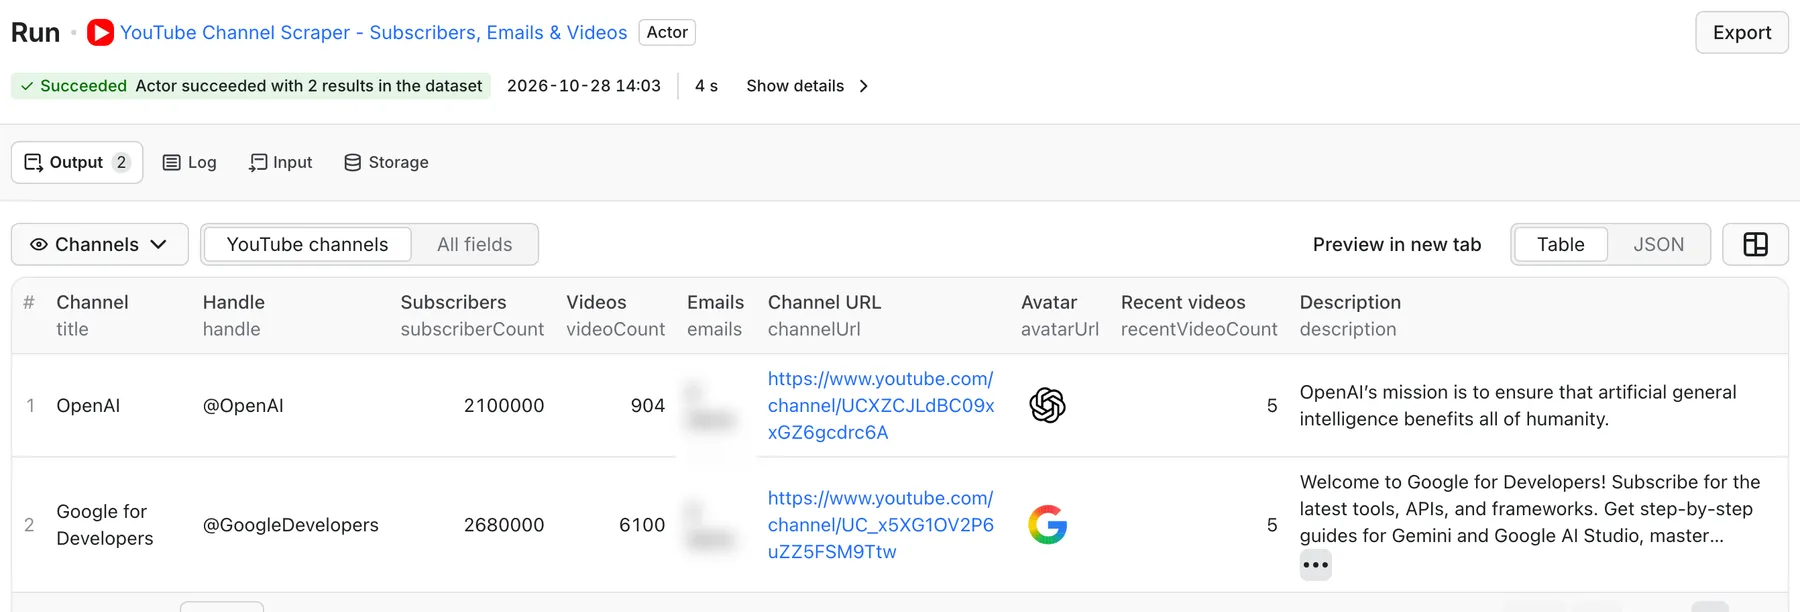Click the # row number column header

coord(29,302)
